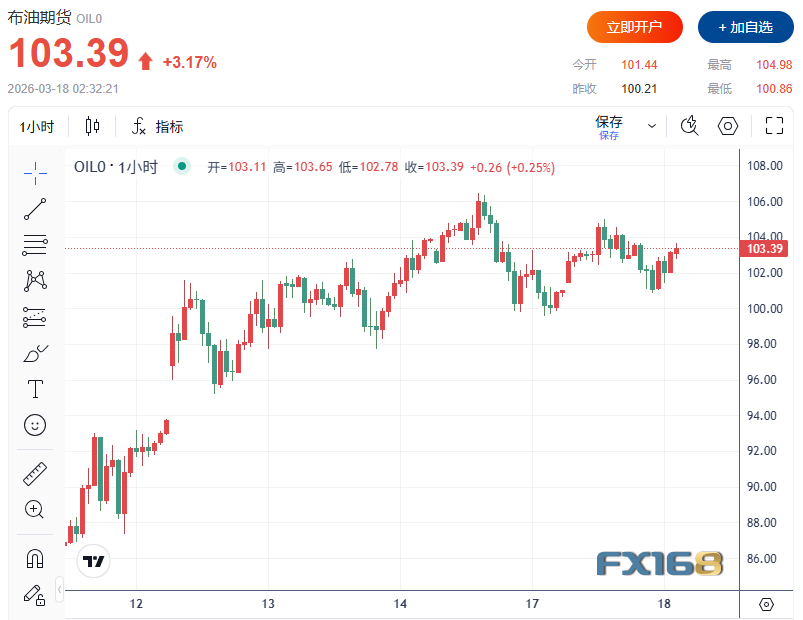This screenshot has width=803, height=620.
Task: Toggle lock all drawing tools
Action: pos(35,594)
